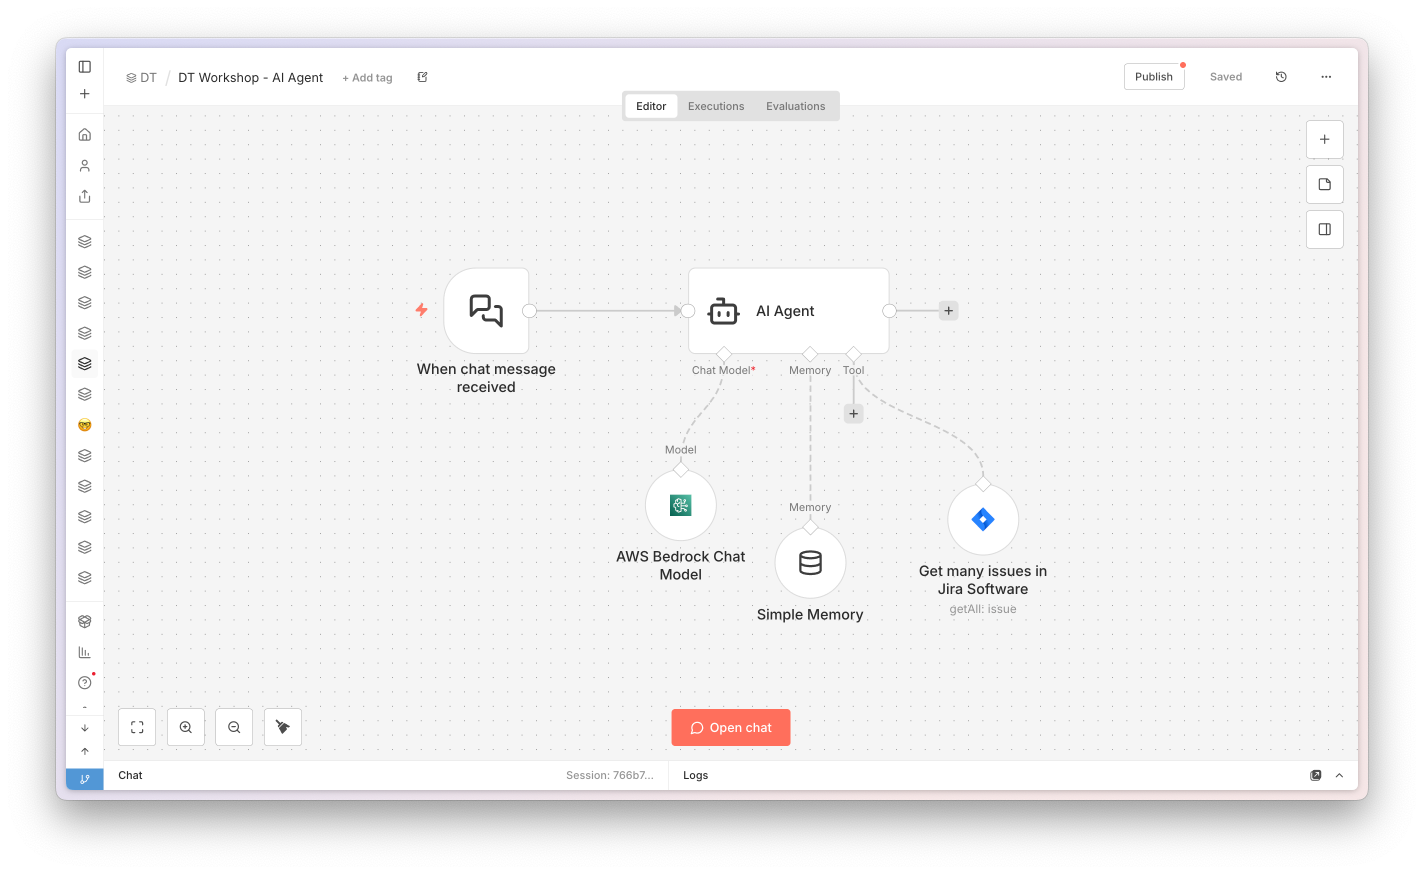The width and height of the screenshot is (1424, 874).
Task: Click the AI Agent output connector handle
Action: [x=889, y=311]
